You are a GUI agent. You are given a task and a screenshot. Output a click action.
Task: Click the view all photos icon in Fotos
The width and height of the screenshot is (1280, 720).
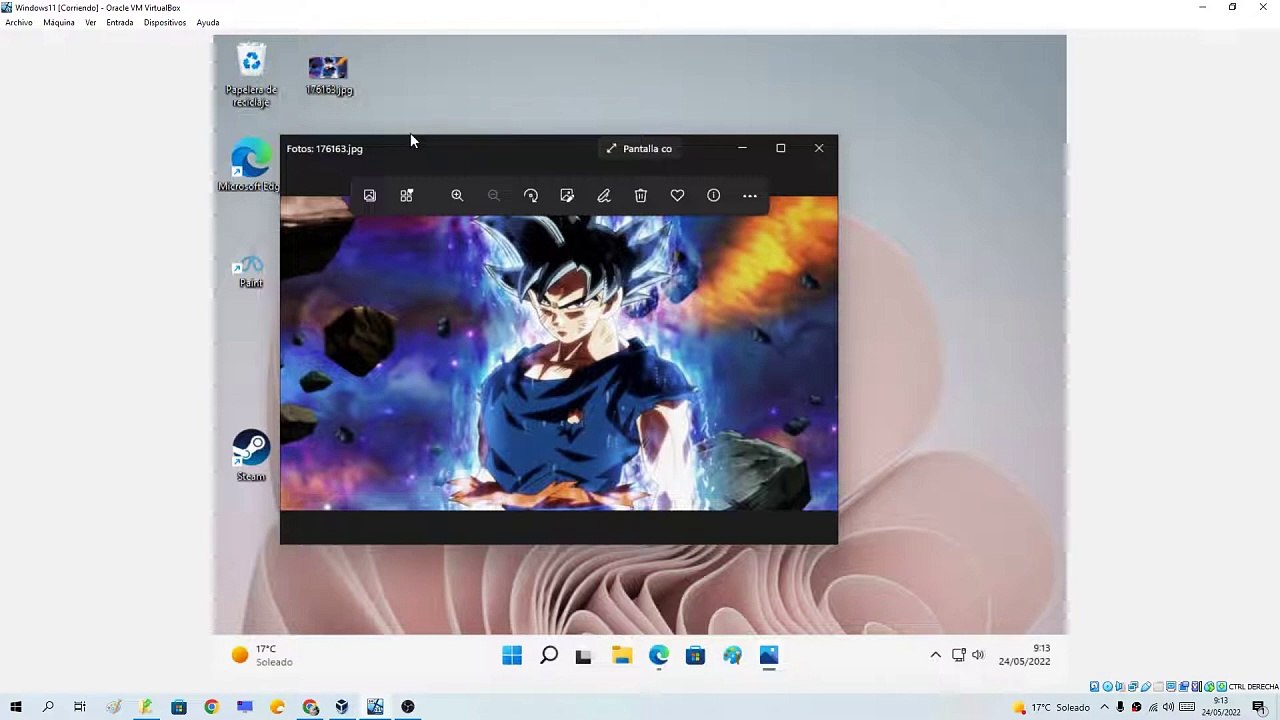370,196
